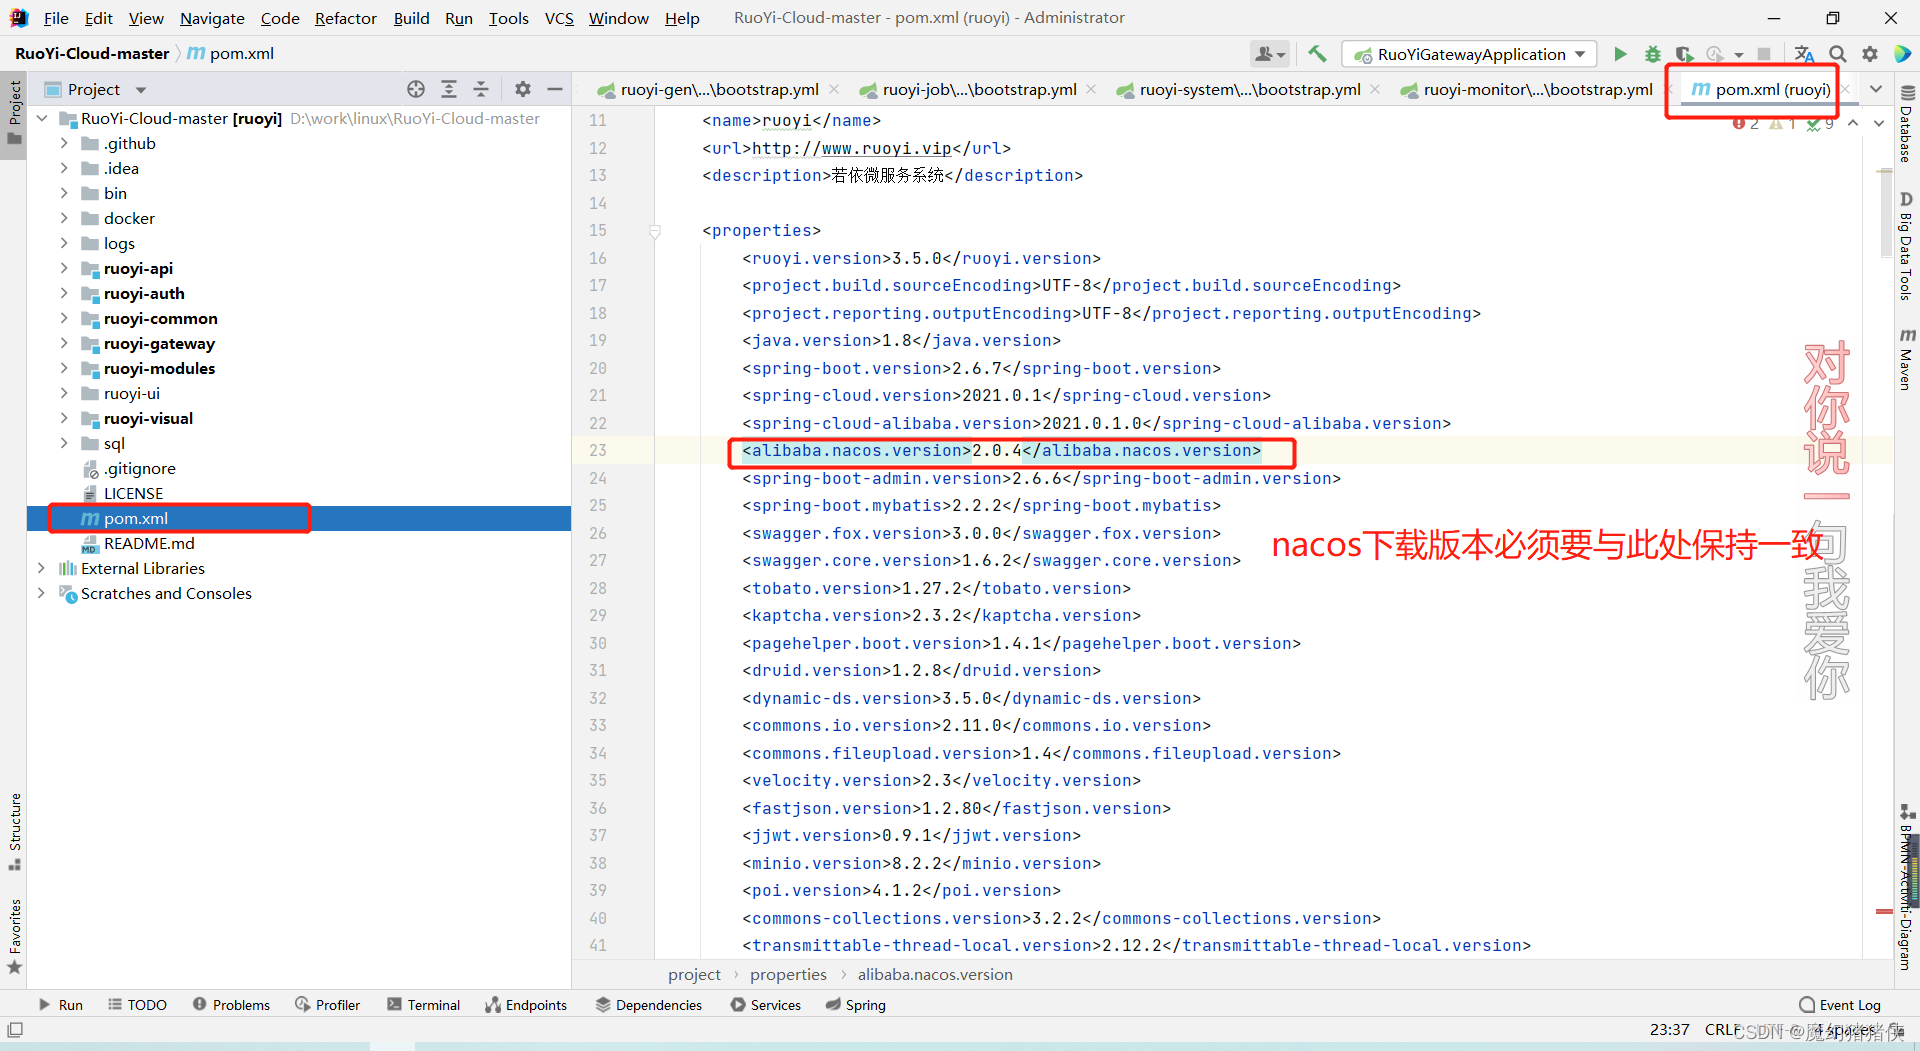Click tool windows quick access icon in status bar
The width and height of the screenshot is (1920, 1051).
(15, 1030)
